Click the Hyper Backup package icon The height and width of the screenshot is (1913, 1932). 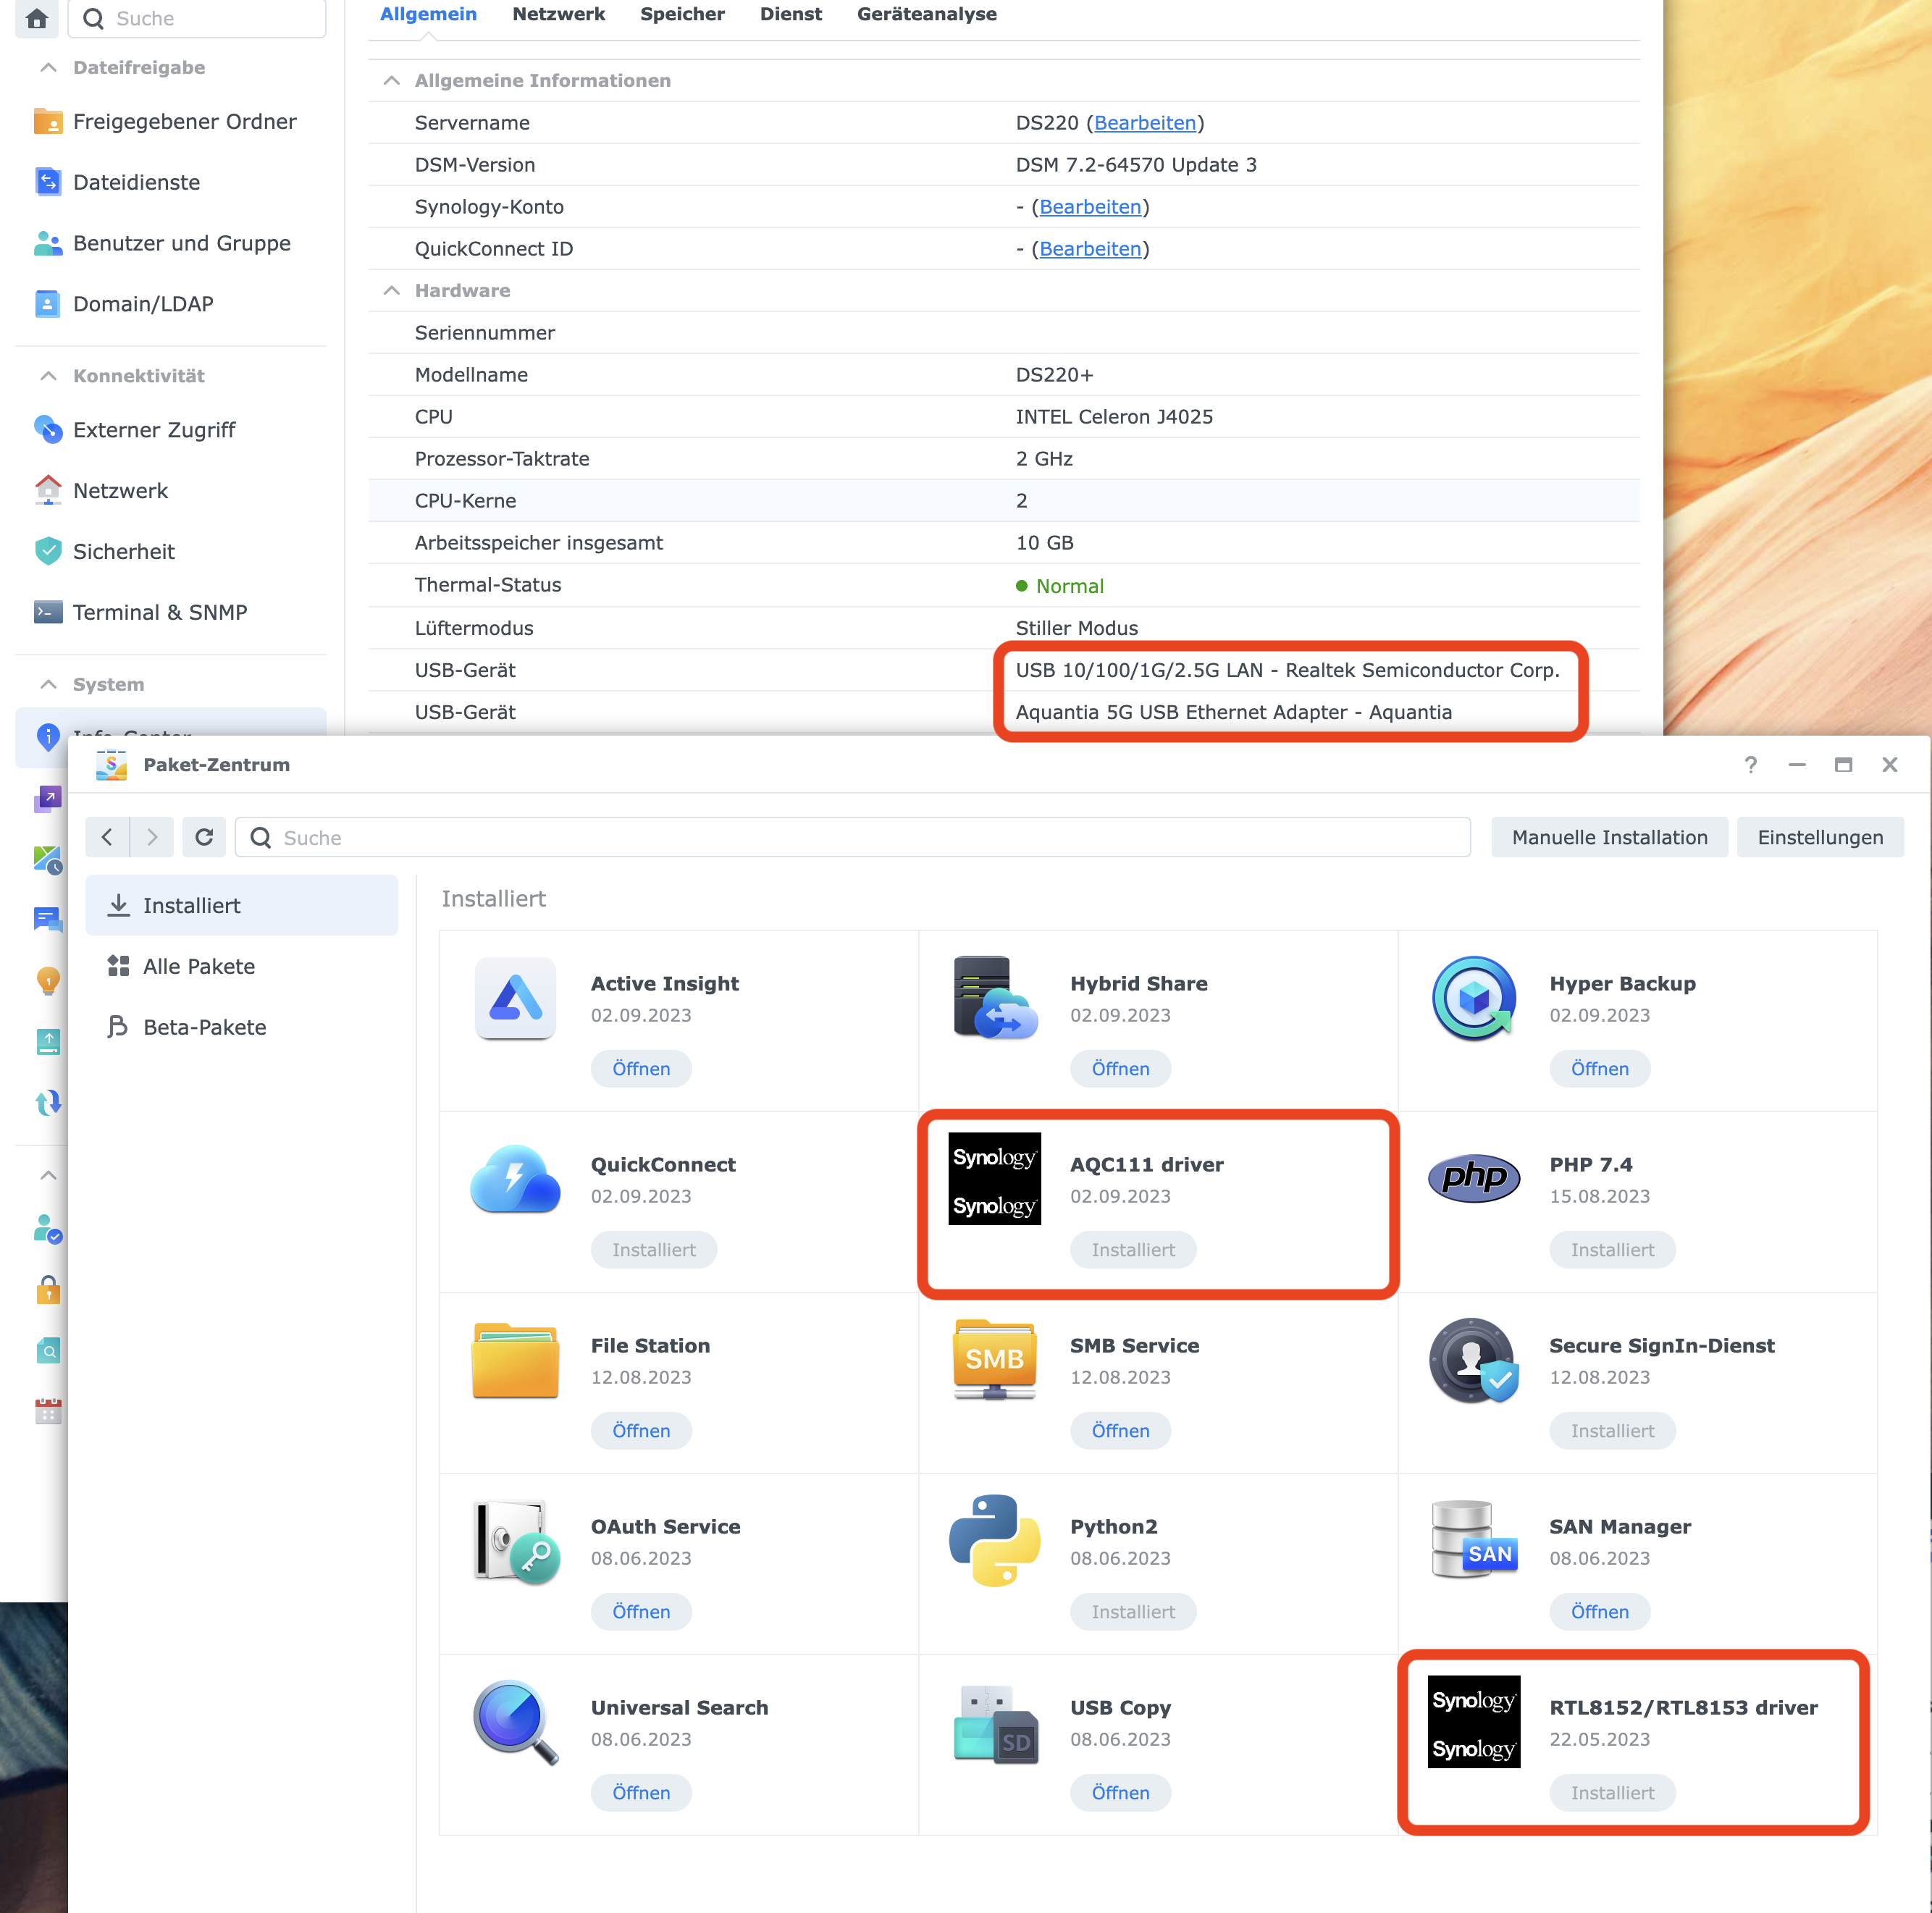coord(1473,998)
